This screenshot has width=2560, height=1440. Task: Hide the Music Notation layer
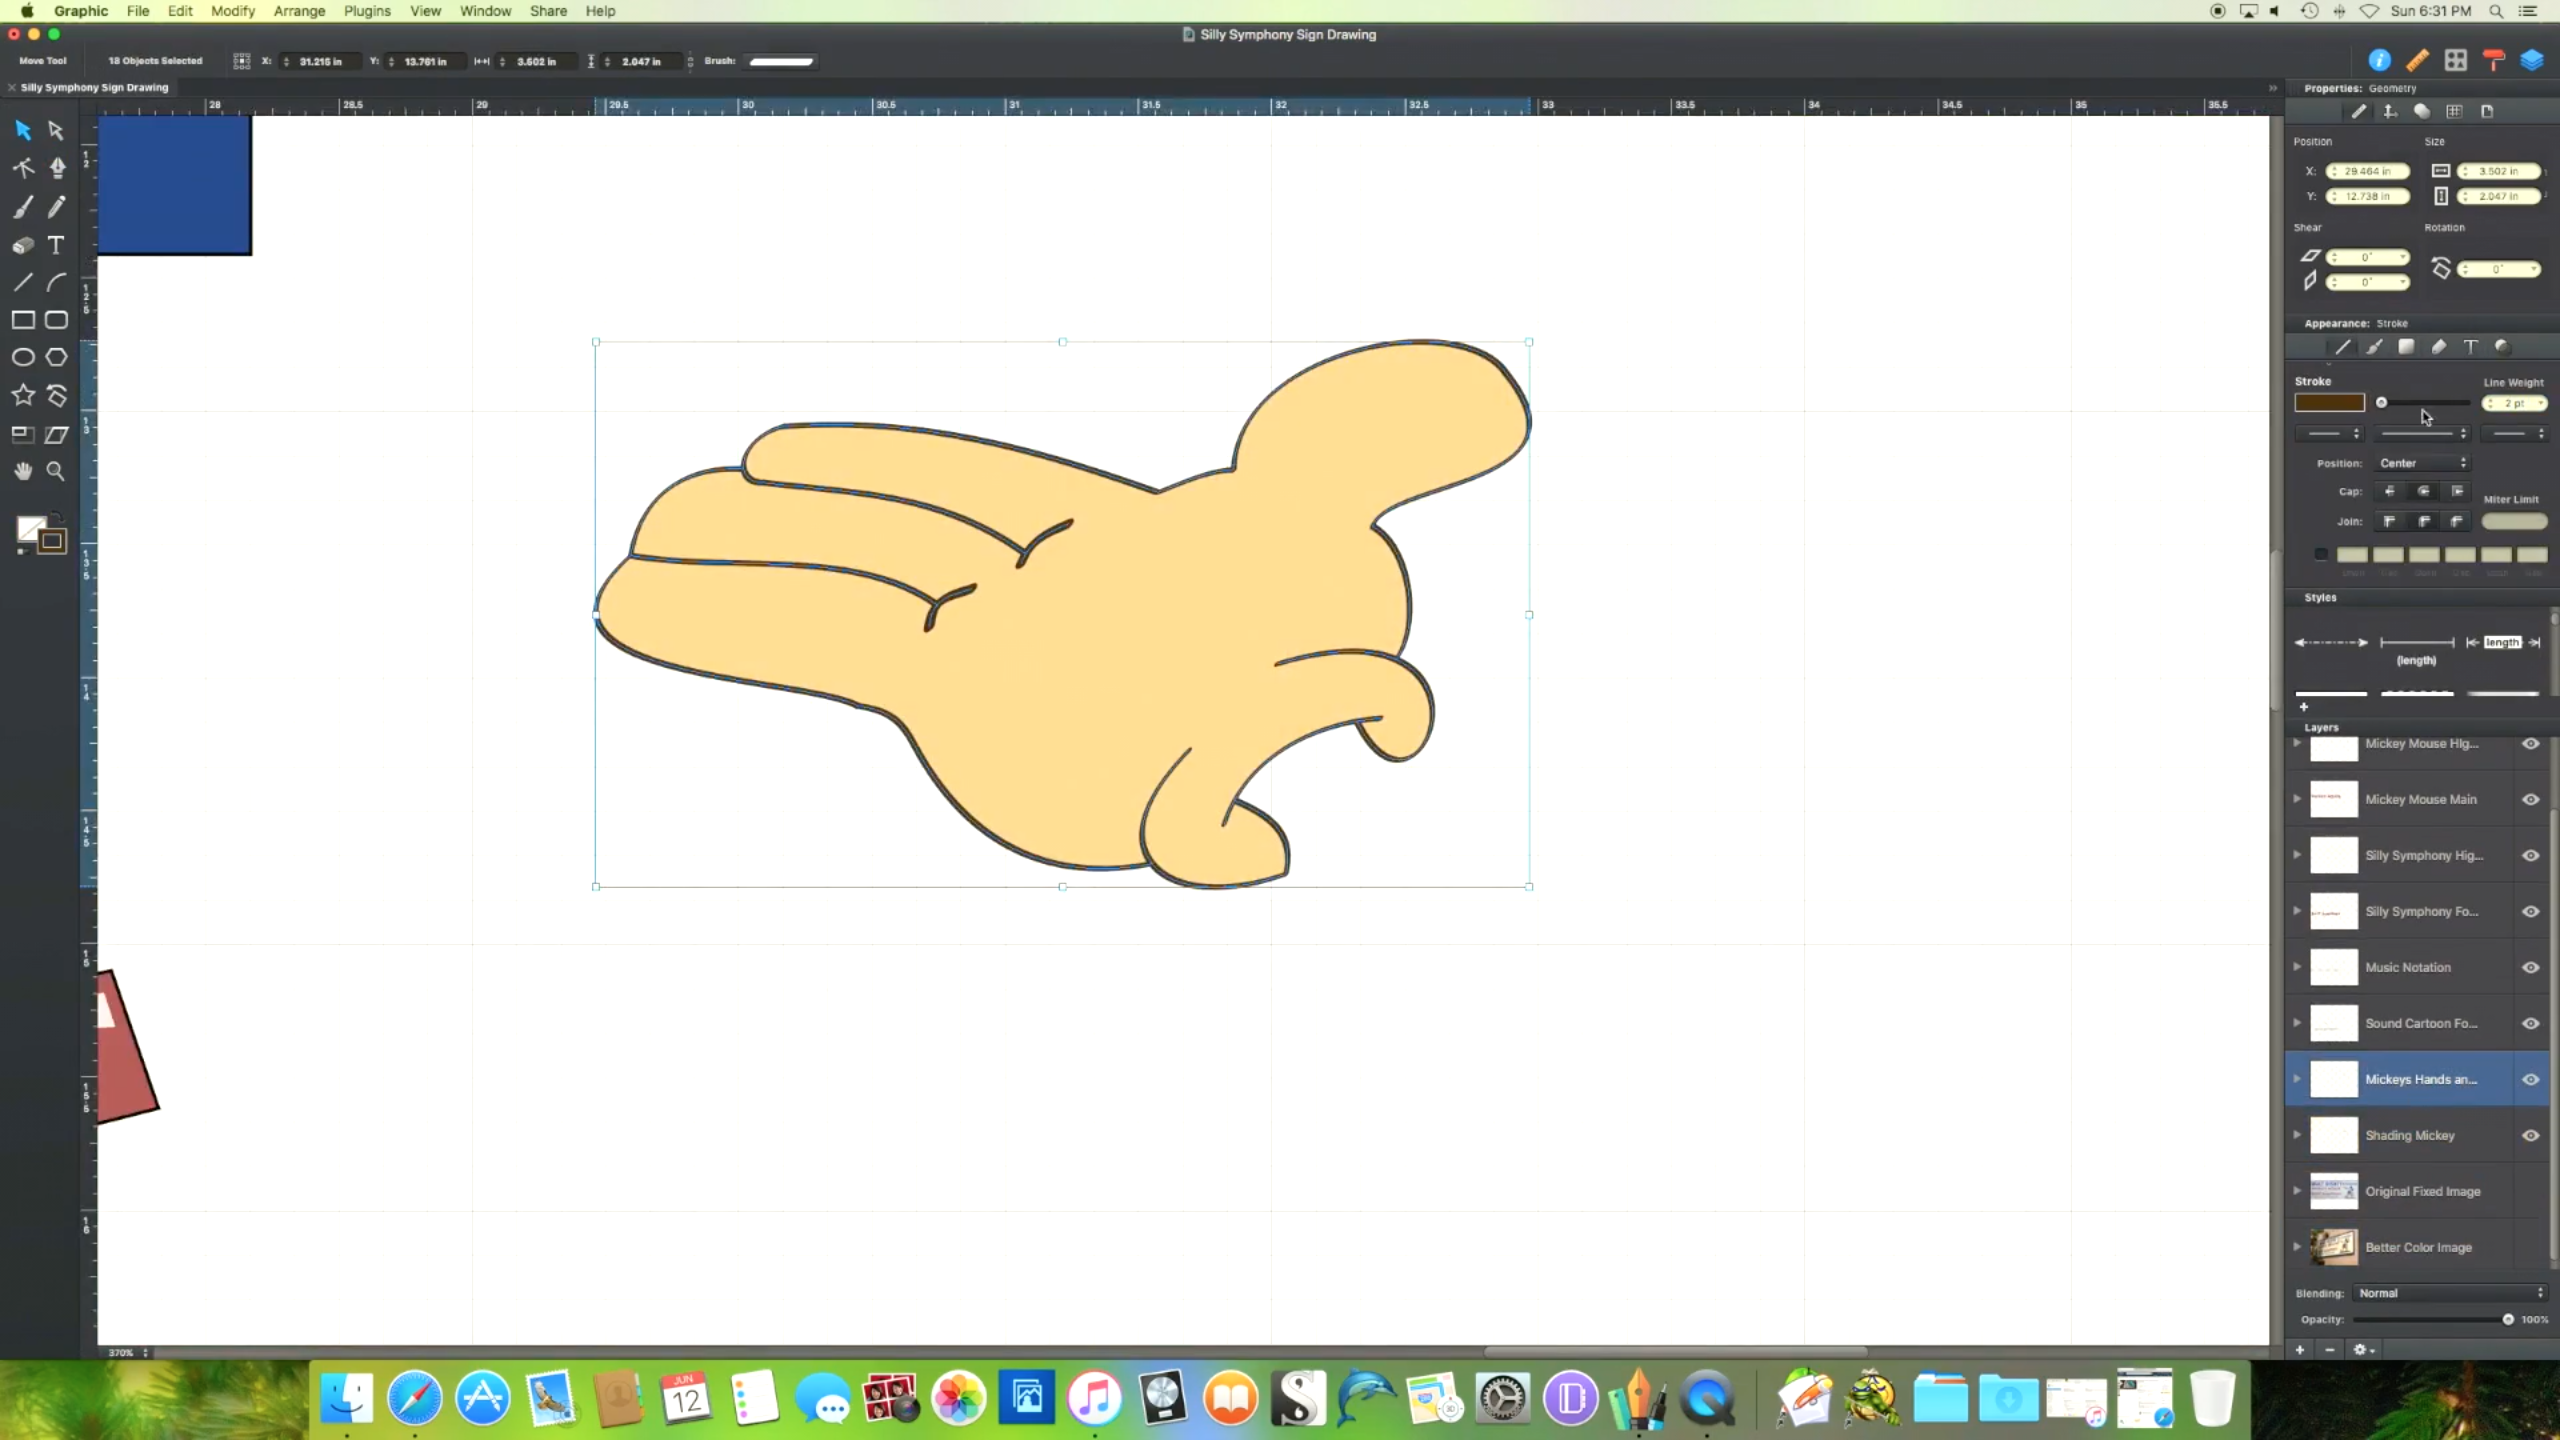pyautogui.click(x=2530, y=967)
